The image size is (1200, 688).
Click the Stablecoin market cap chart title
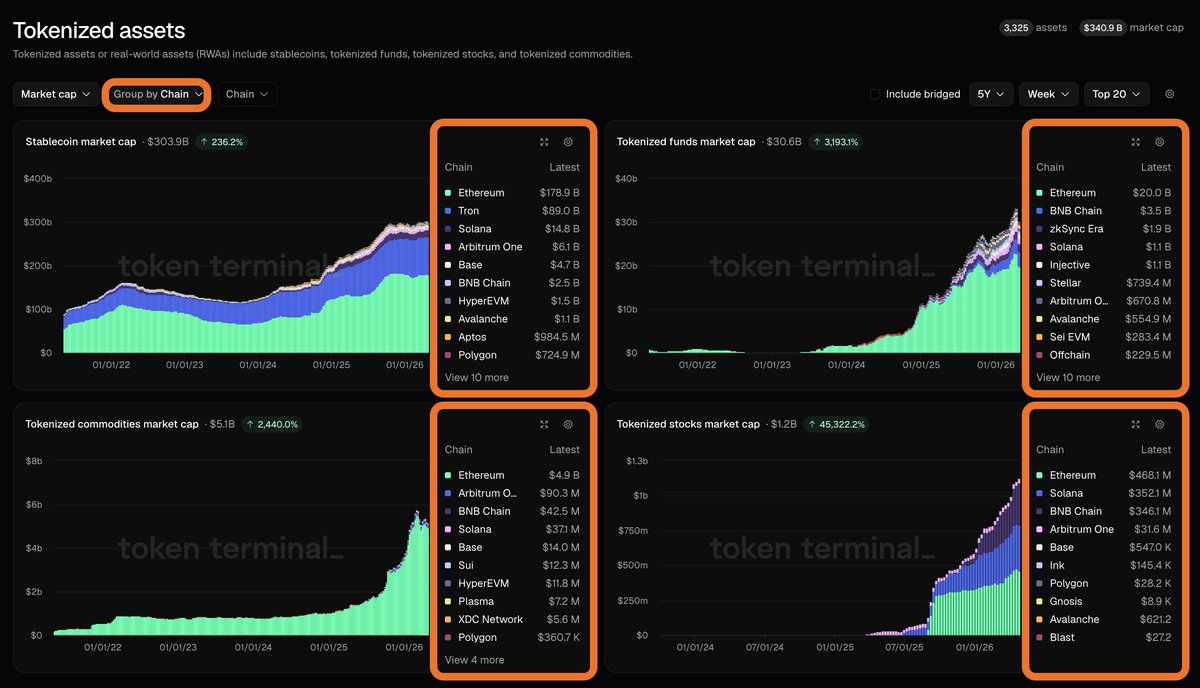[x=81, y=142]
